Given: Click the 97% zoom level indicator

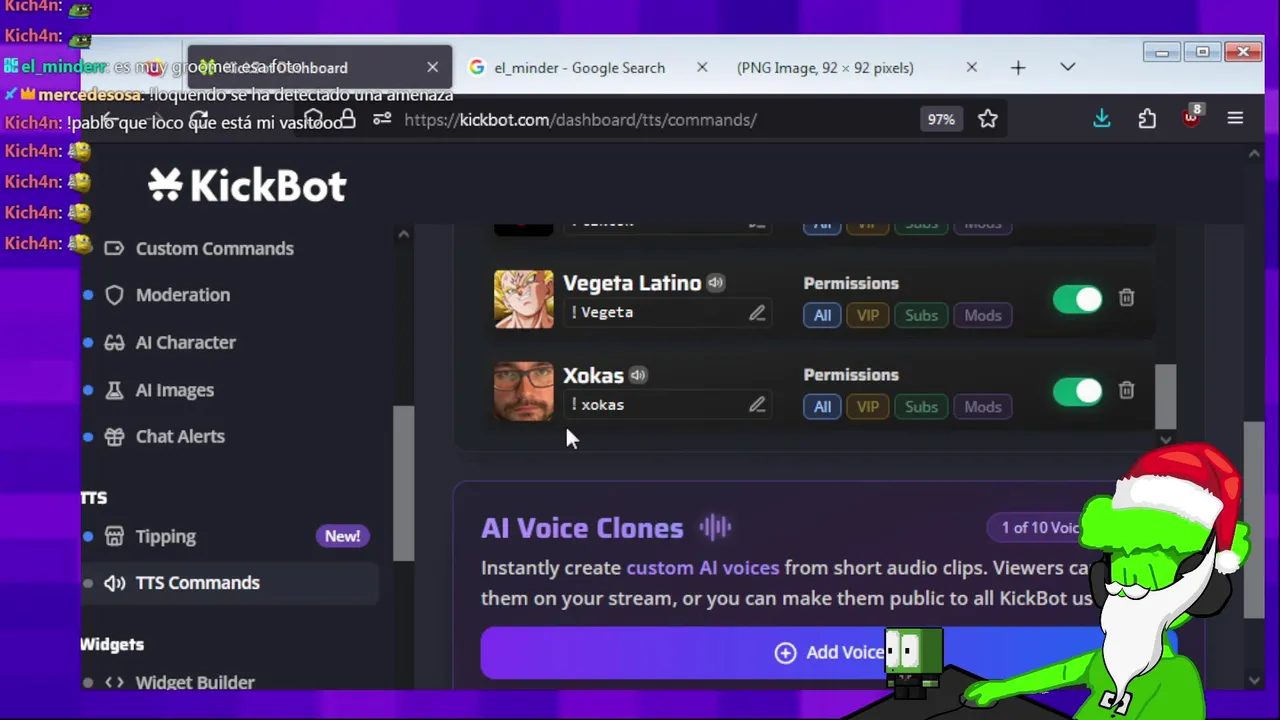Looking at the screenshot, I should click(941, 119).
